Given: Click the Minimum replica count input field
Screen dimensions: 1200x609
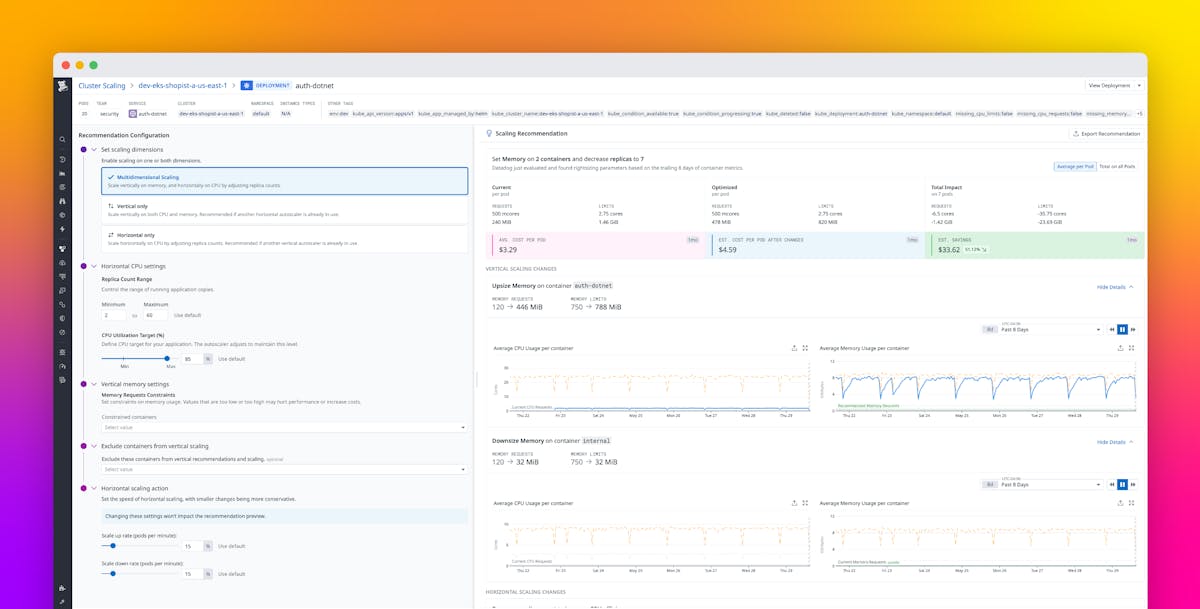Looking at the screenshot, I should coord(115,315).
